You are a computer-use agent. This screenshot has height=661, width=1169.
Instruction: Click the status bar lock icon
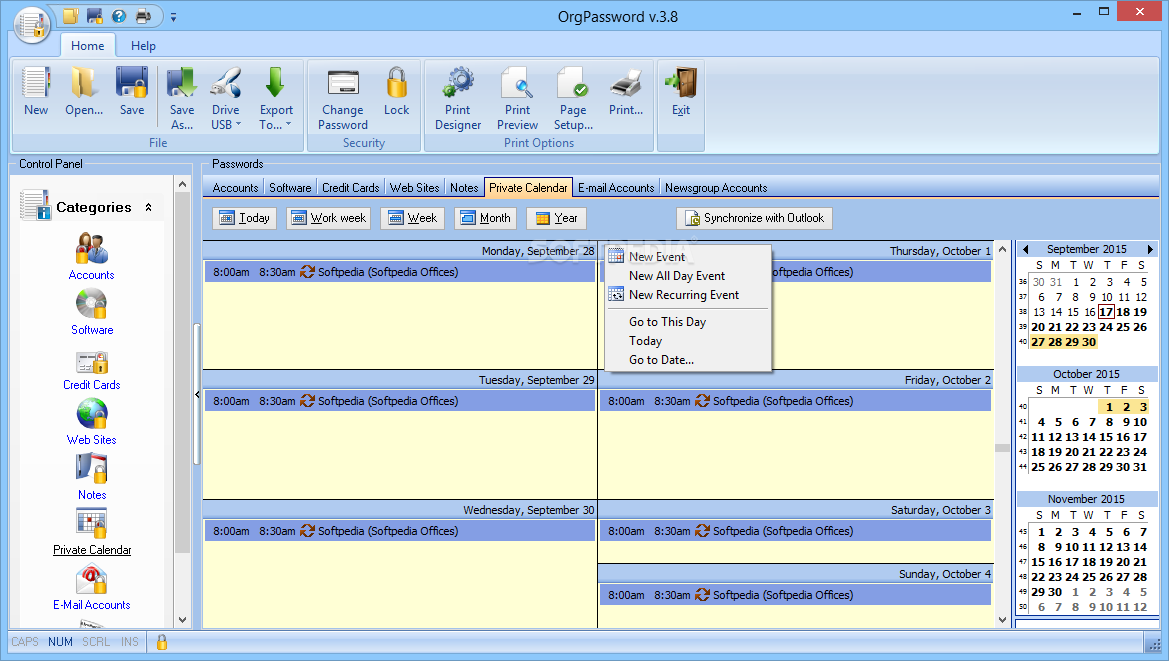coord(162,642)
